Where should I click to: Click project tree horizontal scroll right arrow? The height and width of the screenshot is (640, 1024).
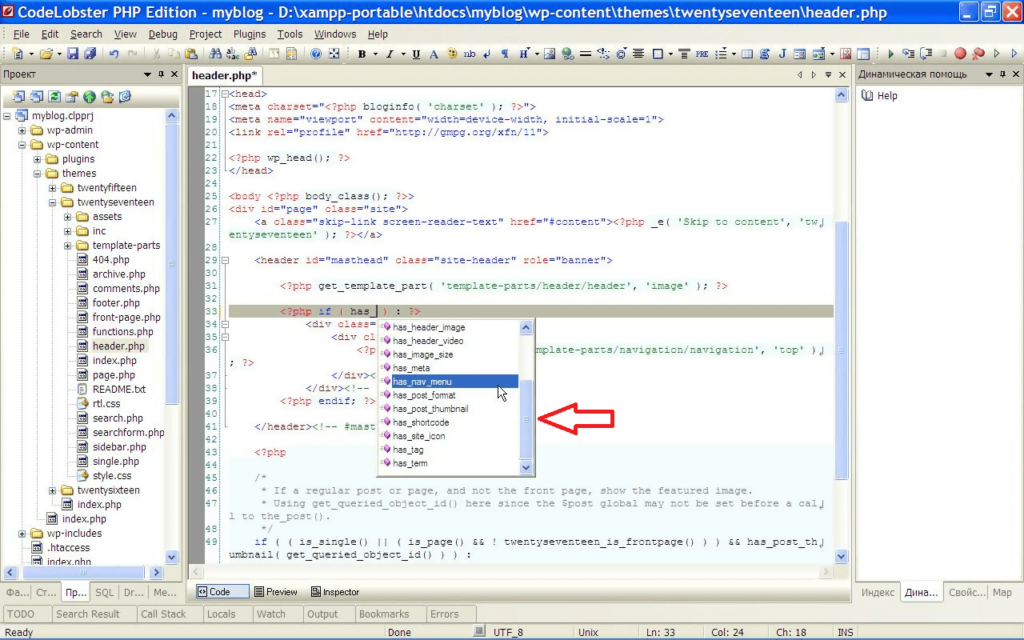coord(156,572)
